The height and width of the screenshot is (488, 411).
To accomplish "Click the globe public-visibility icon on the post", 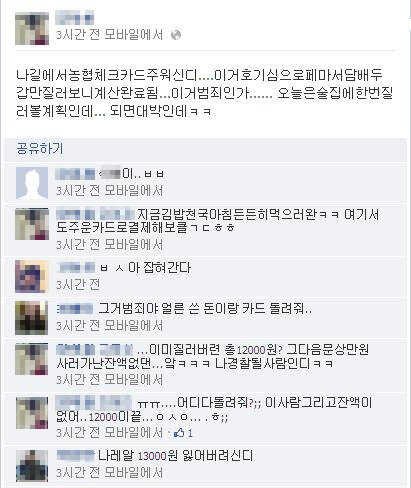I will click(x=176, y=34).
